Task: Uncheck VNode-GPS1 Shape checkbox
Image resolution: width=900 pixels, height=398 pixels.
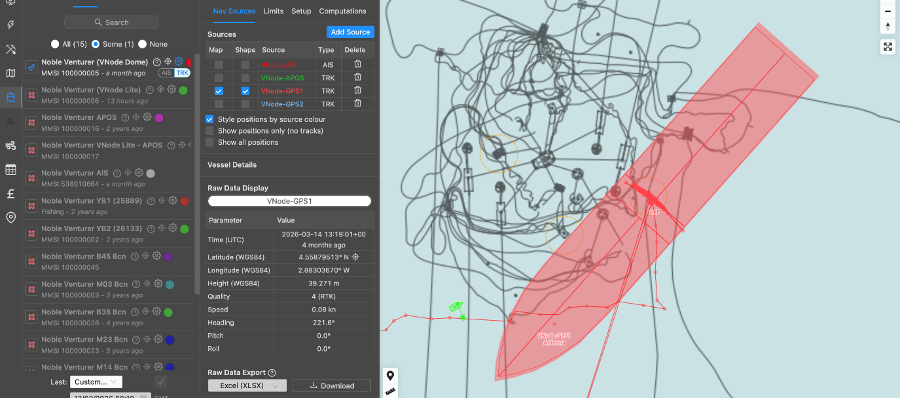Action: tap(245, 91)
